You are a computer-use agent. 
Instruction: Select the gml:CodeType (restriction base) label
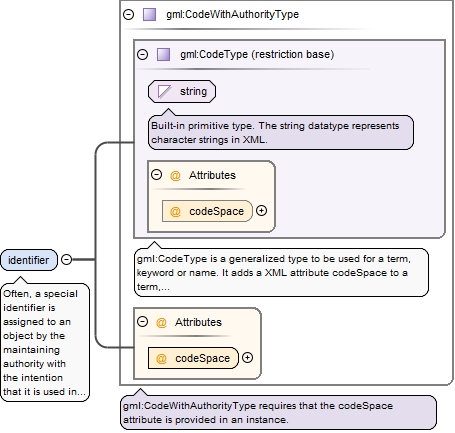tap(257, 54)
